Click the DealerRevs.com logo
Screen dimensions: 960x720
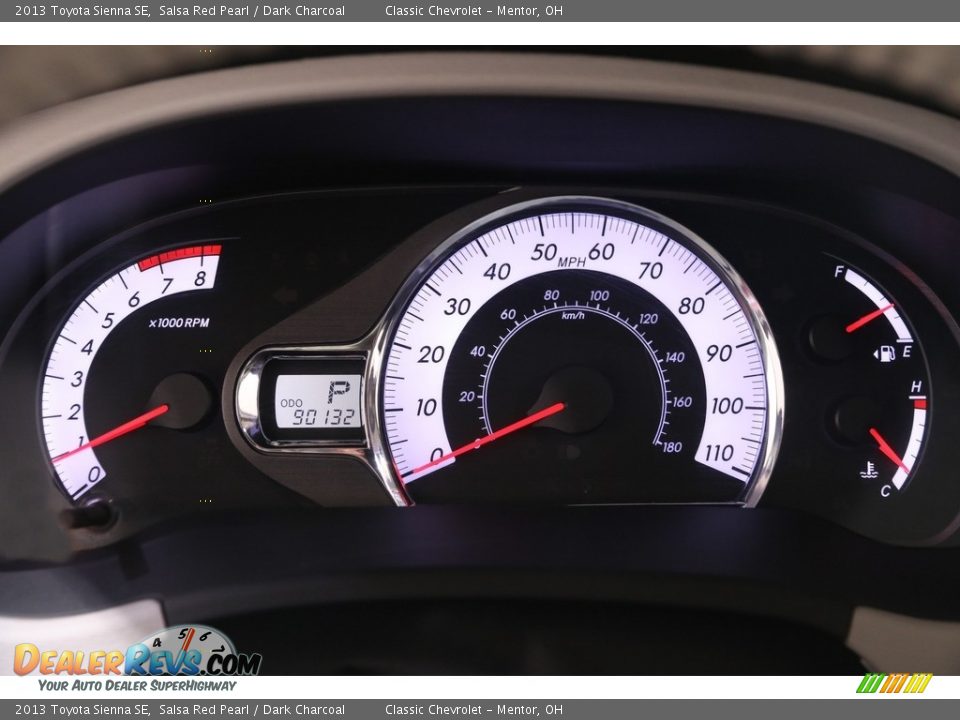point(138,658)
